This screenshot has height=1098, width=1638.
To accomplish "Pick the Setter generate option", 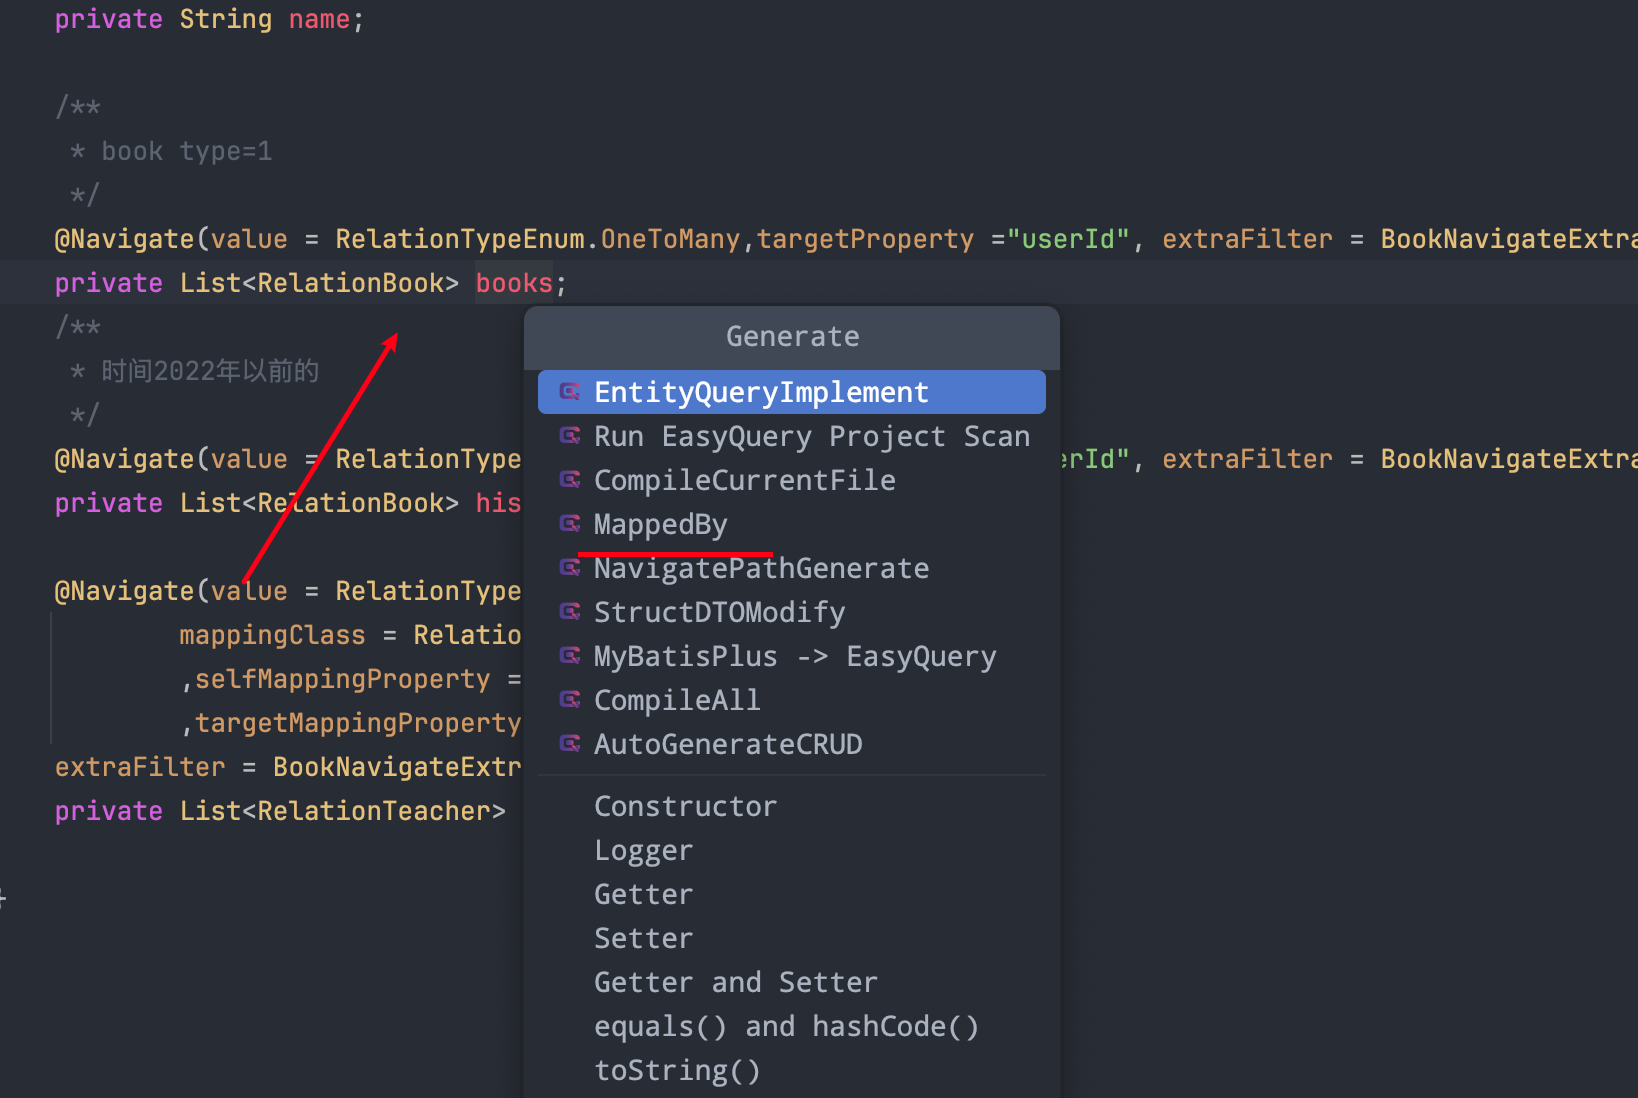I will point(643,938).
